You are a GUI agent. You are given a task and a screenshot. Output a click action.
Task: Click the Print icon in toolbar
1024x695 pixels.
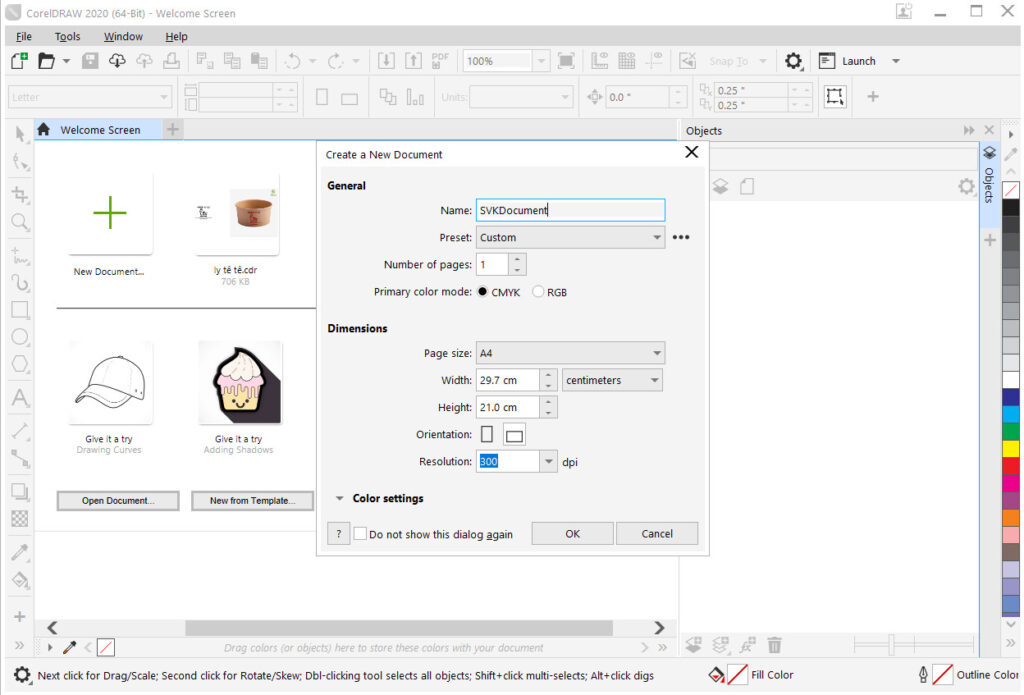[x=172, y=61]
